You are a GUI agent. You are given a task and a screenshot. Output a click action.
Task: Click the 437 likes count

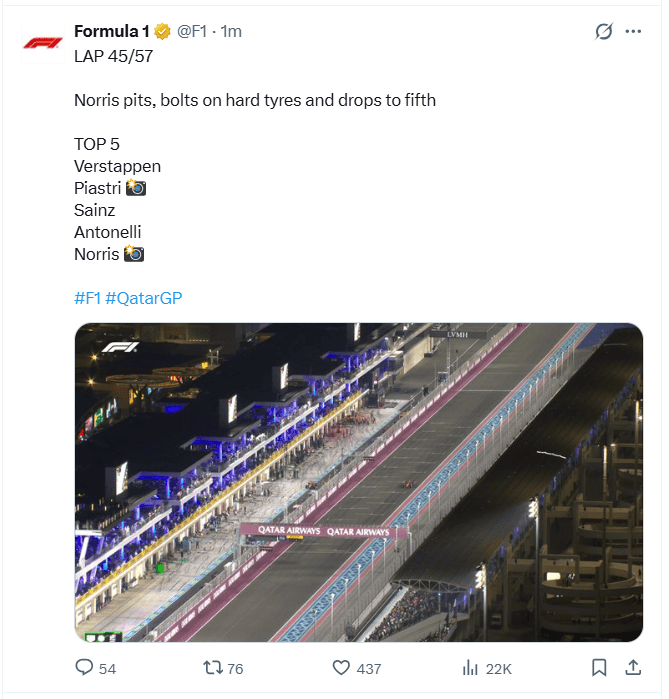(x=369, y=668)
